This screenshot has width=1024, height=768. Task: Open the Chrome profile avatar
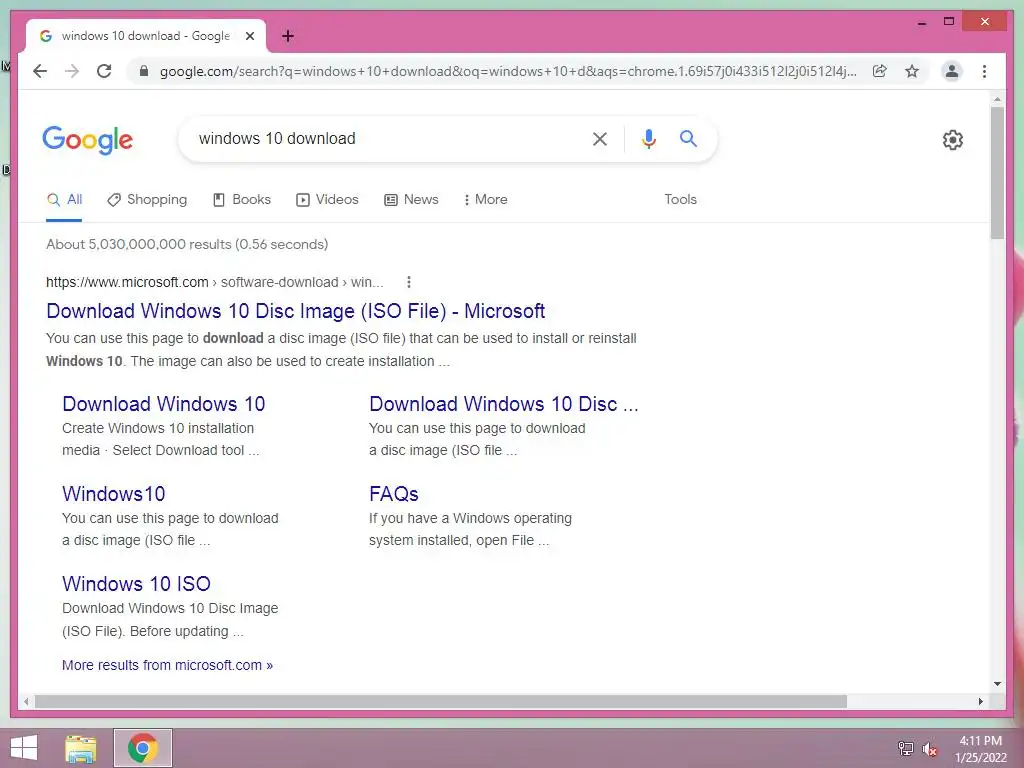(952, 71)
